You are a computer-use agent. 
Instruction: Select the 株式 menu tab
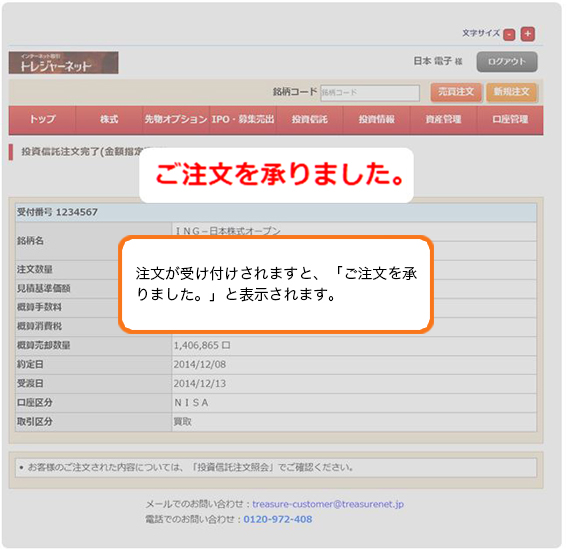[109, 120]
